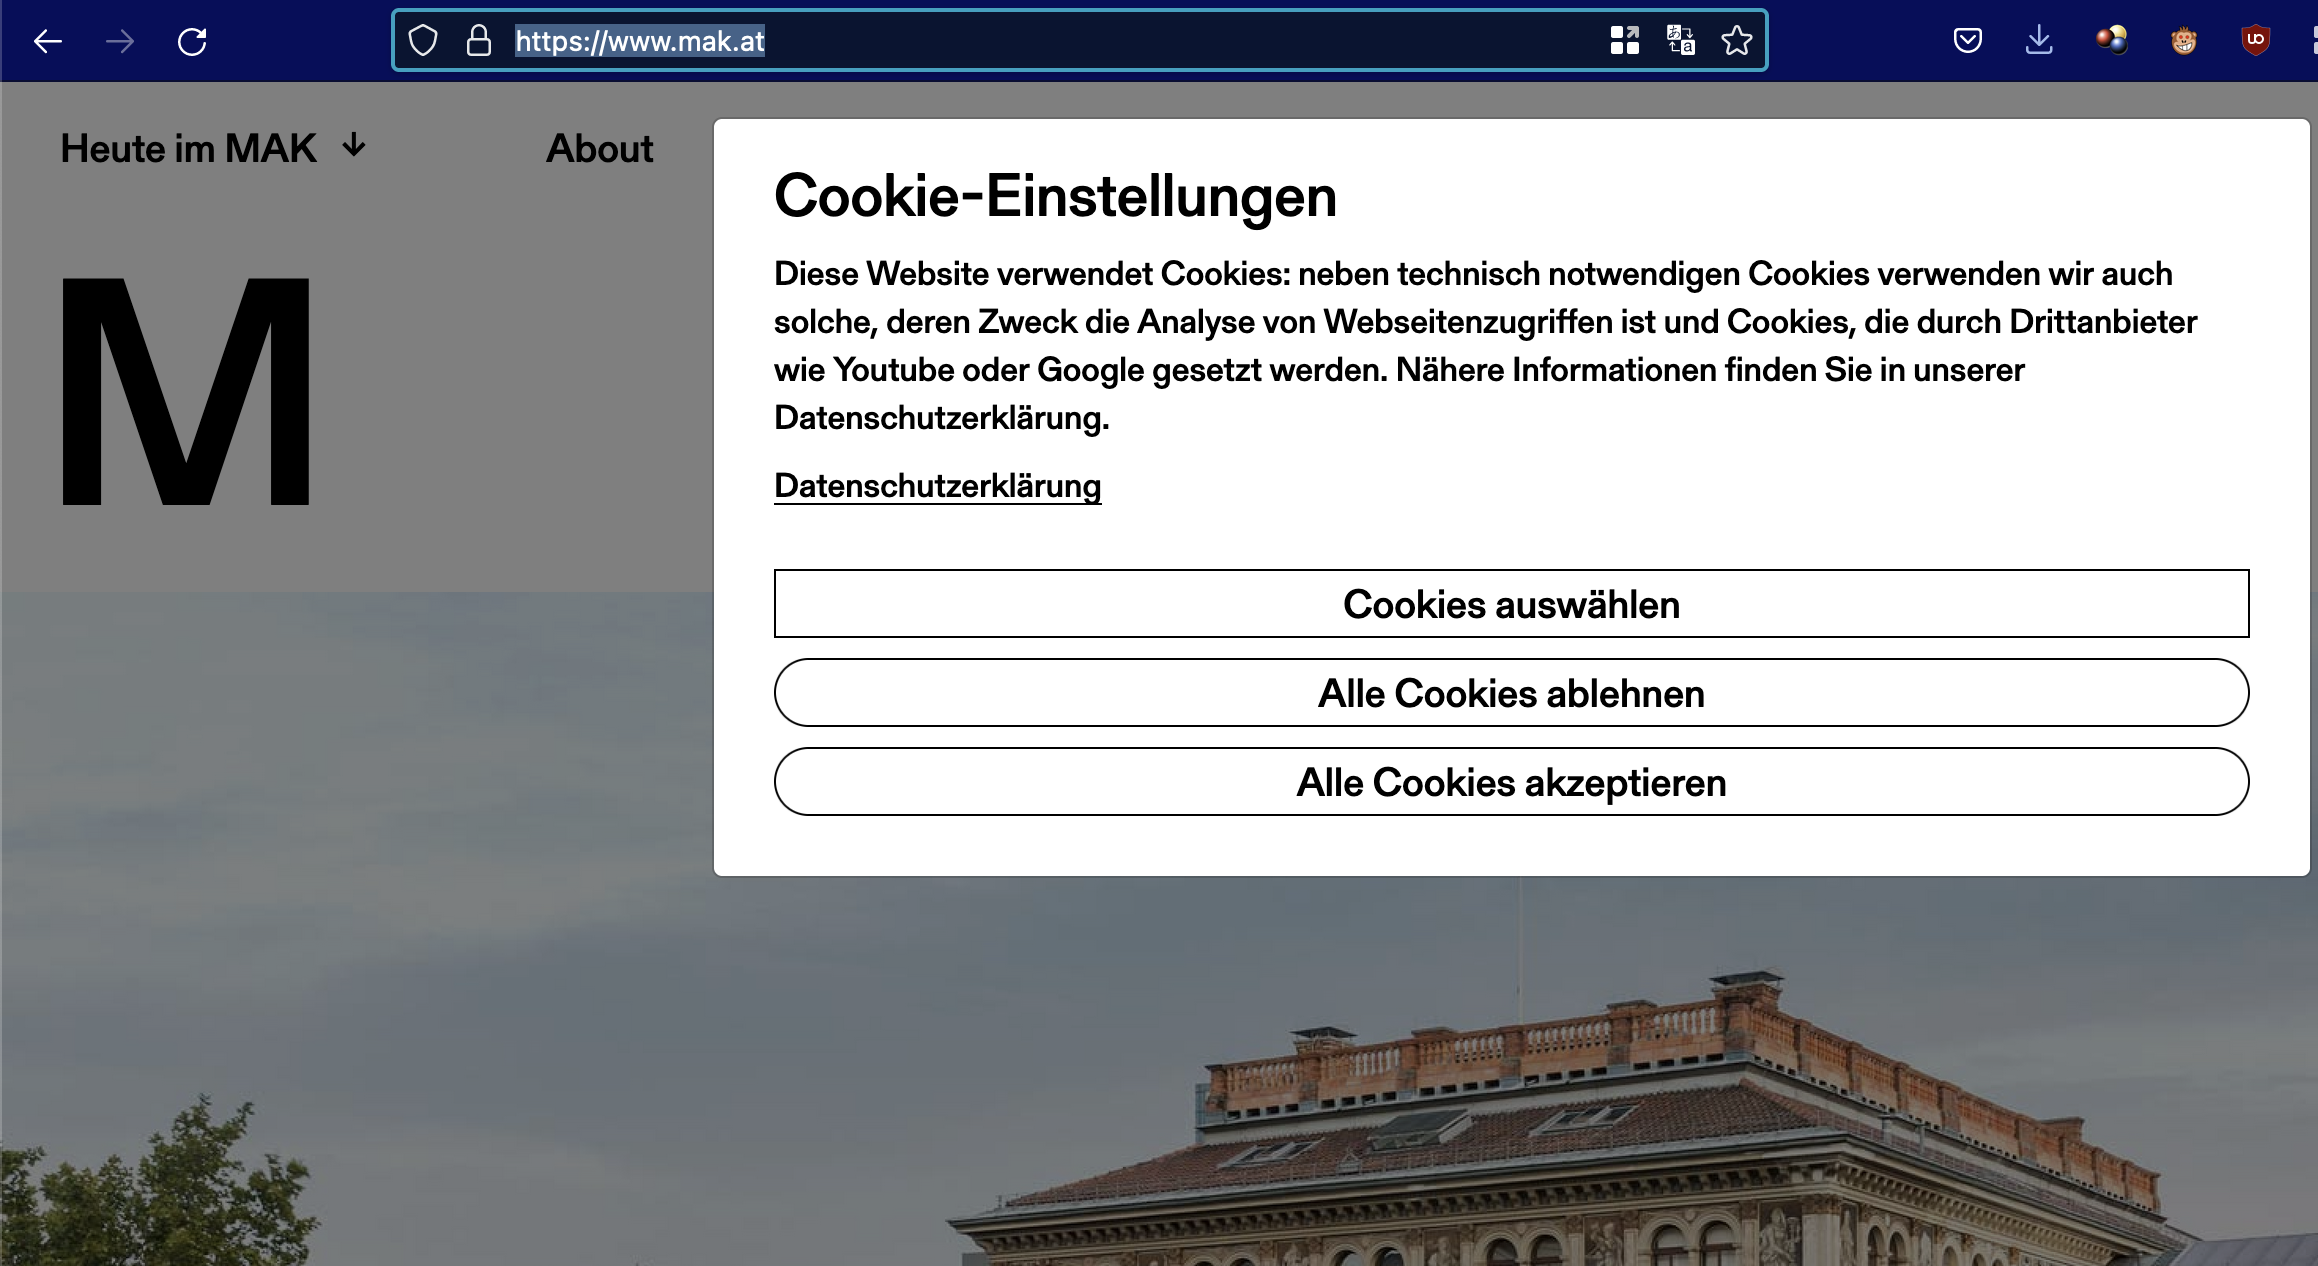Expand the Heute im MAK dropdown arrow
Viewport: 2318px width, 1266px height.
(352, 147)
